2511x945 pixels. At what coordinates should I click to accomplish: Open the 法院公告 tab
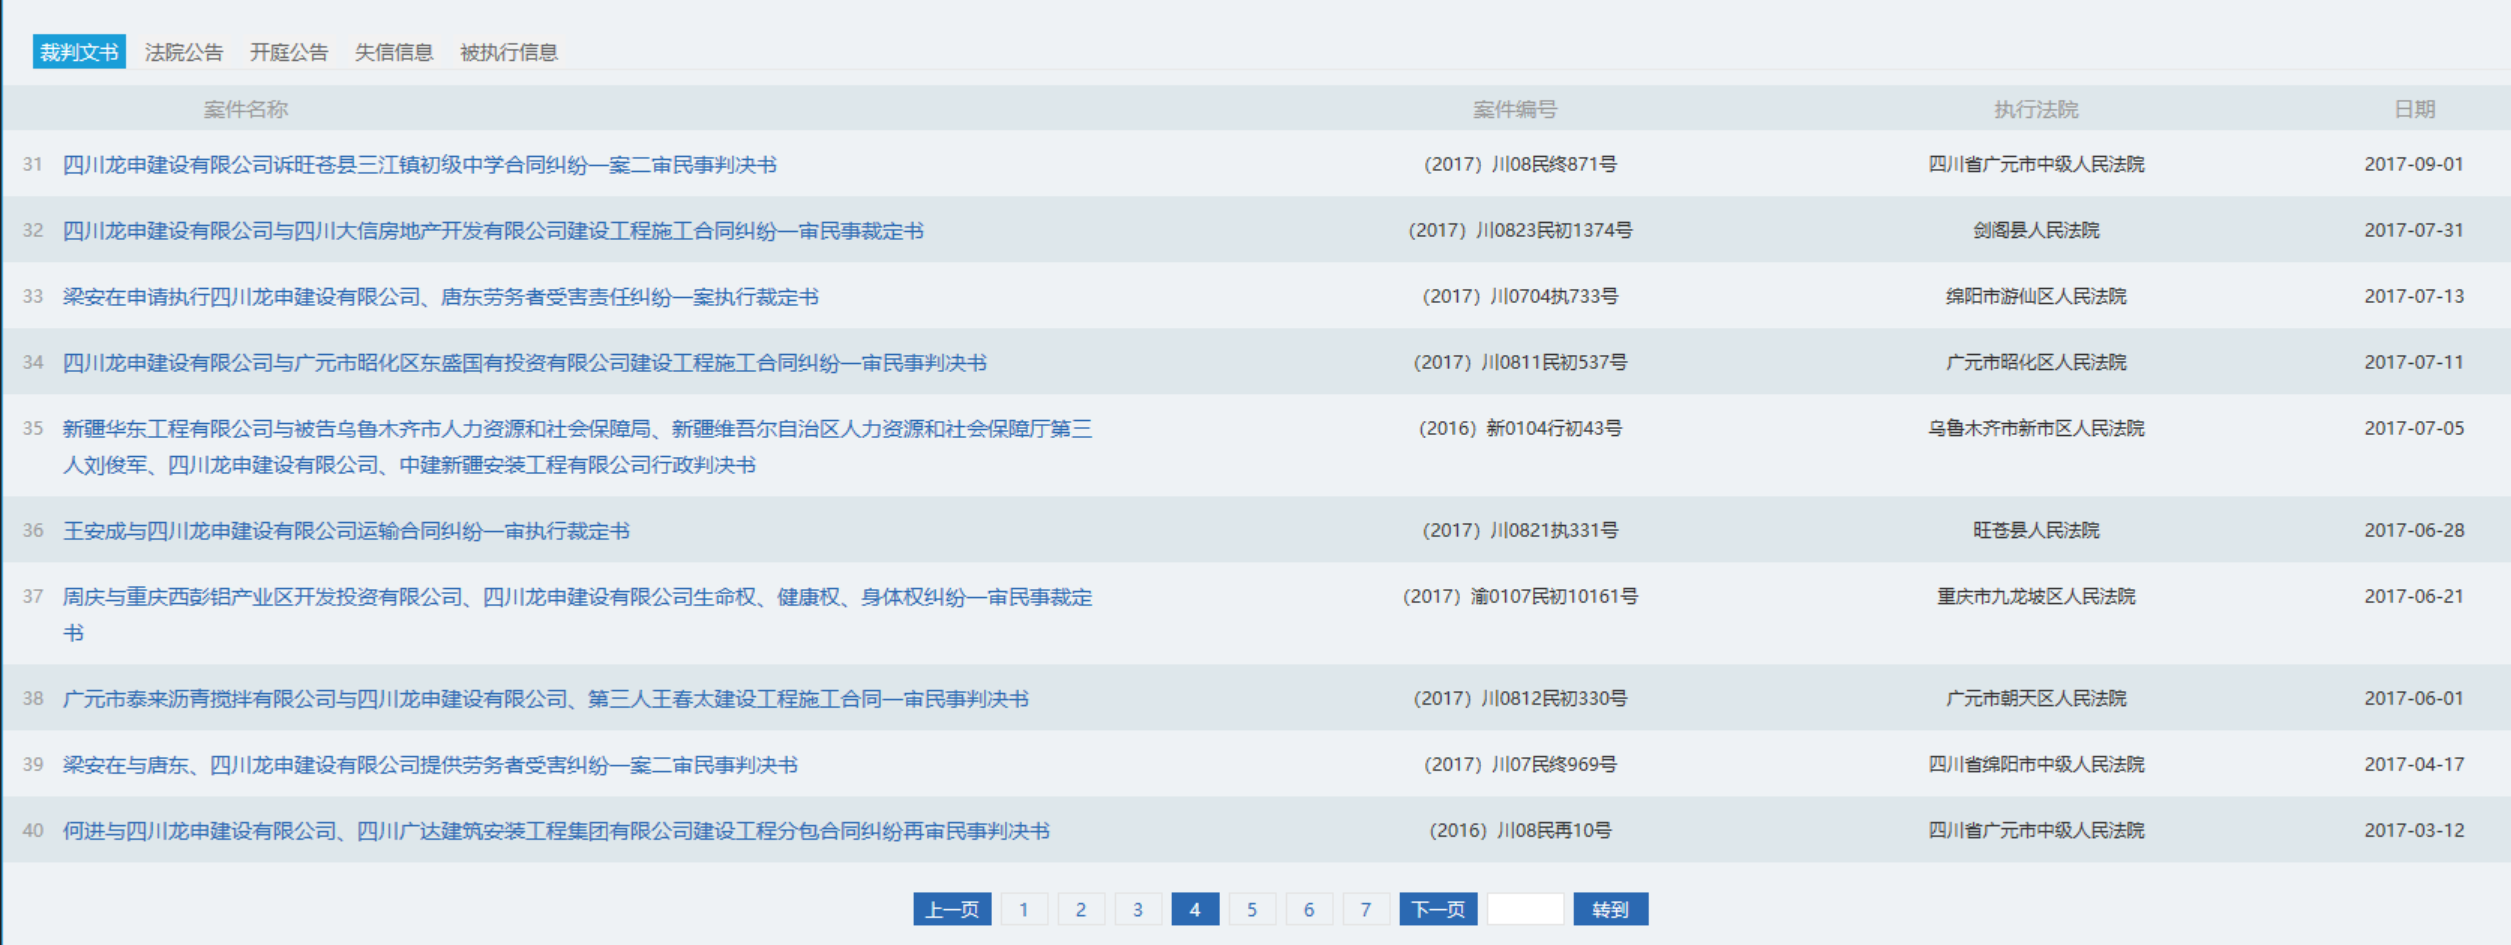(184, 52)
